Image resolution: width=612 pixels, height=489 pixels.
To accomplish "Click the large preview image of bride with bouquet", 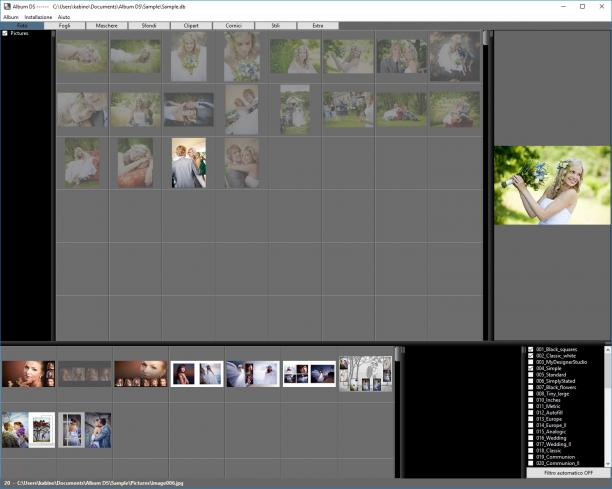I will pyautogui.click(x=552, y=185).
